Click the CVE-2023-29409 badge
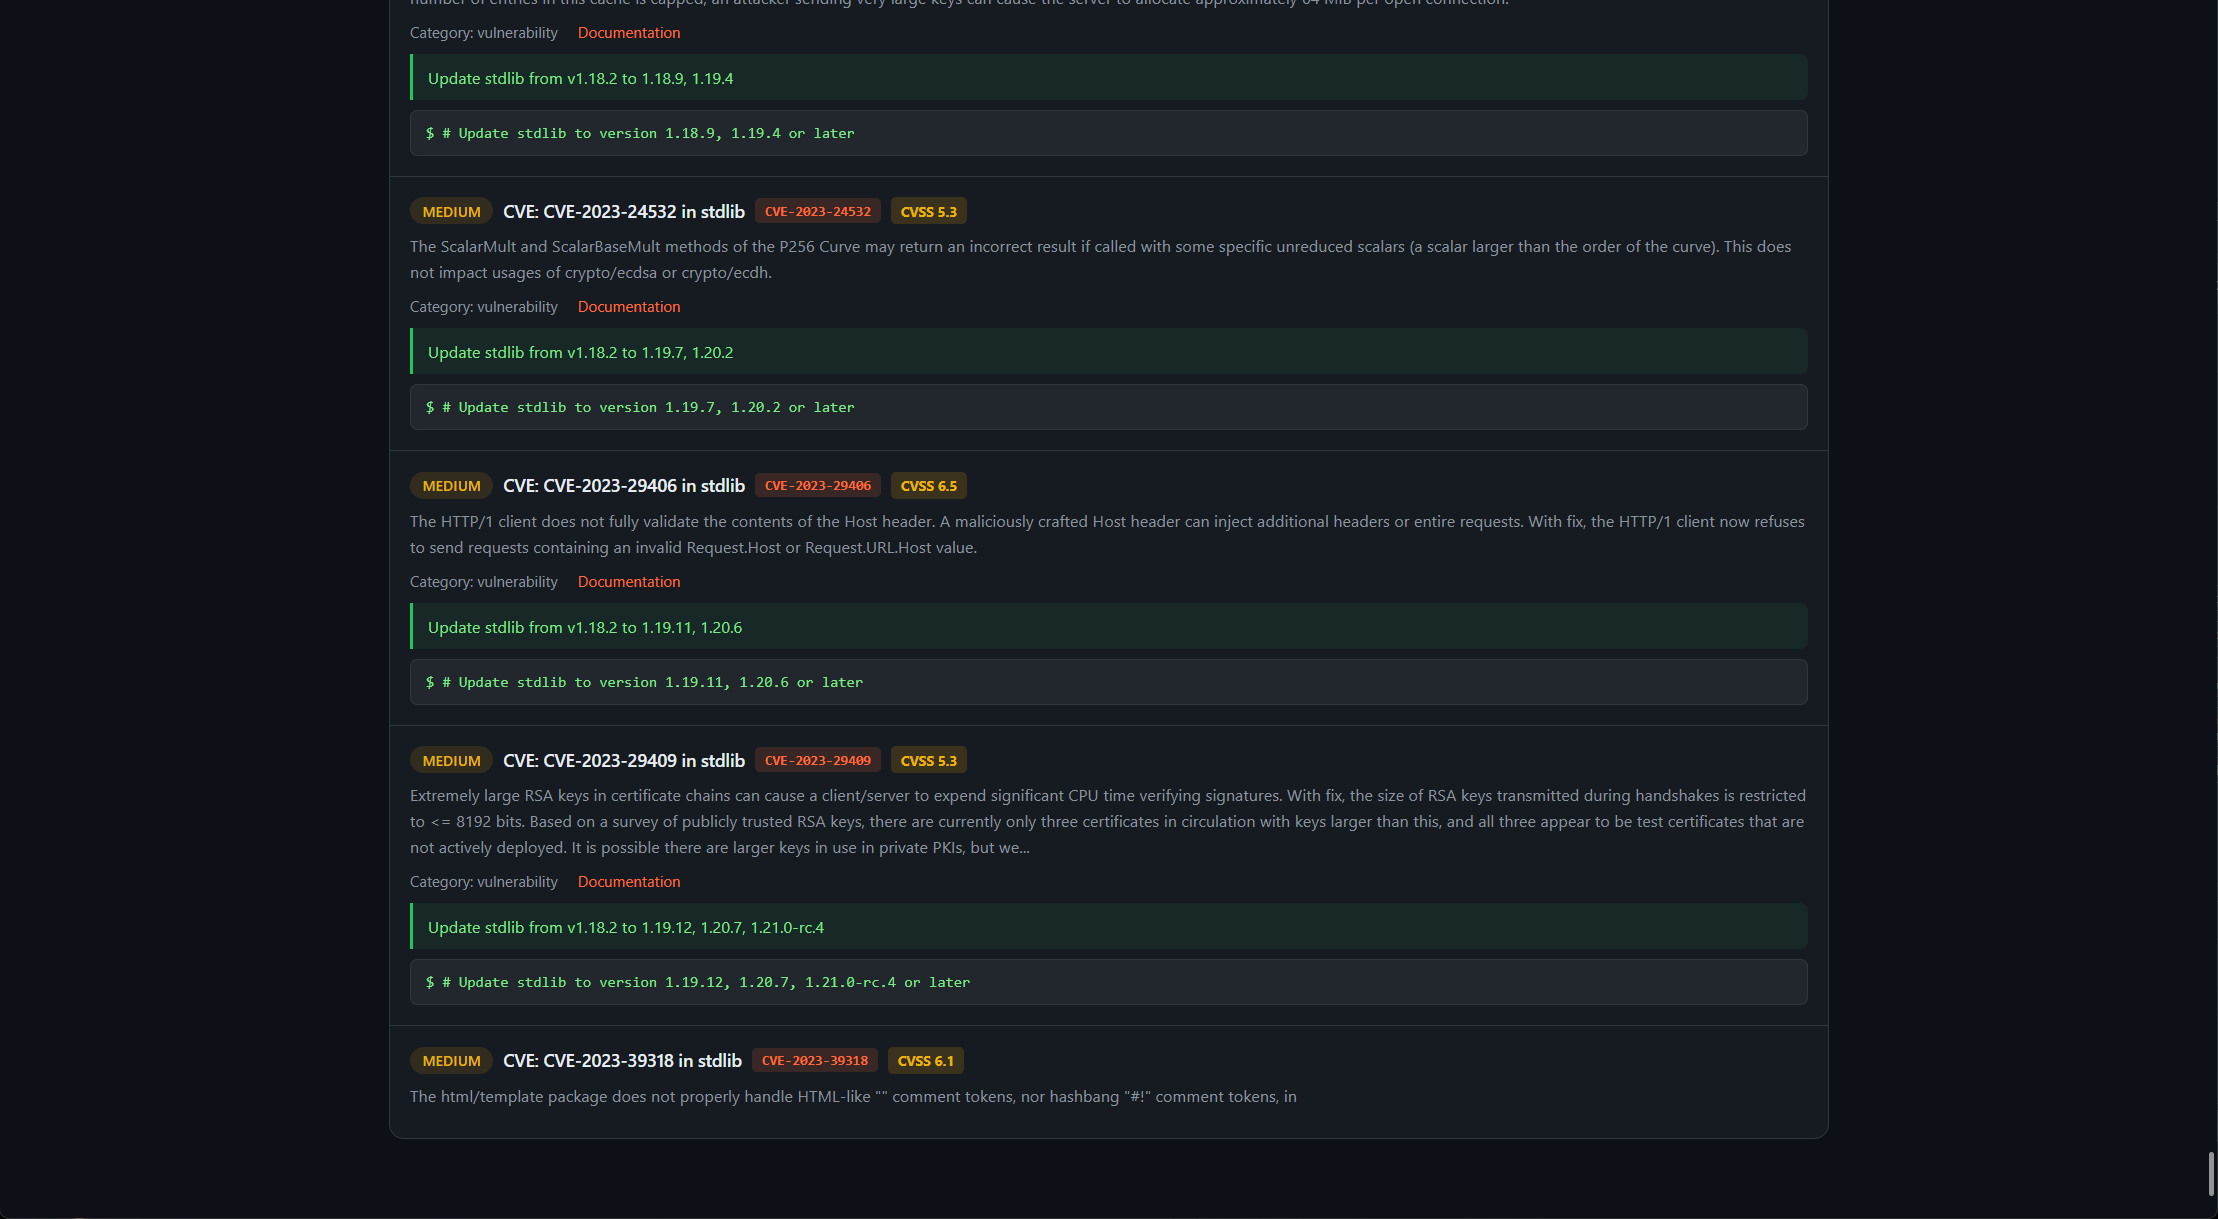Screen dimensions: 2218x1219 [x=817, y=760]
